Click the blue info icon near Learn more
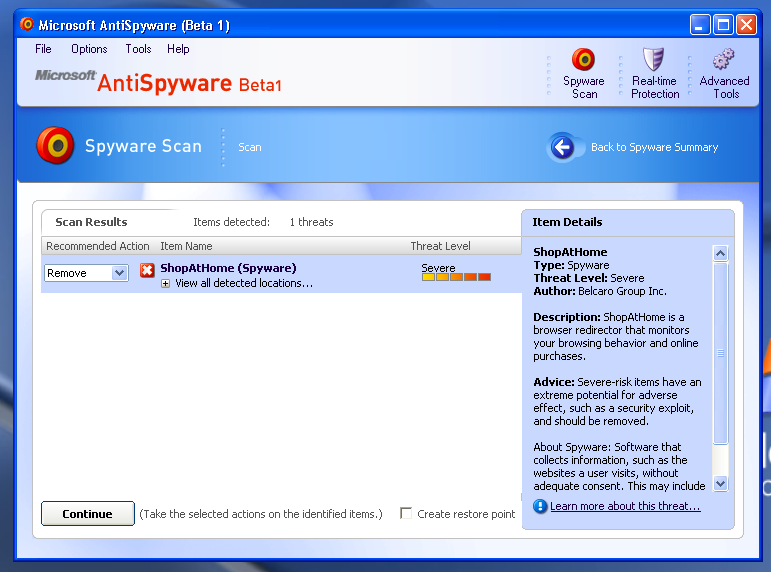Viewport: 771px width, 572px height. pos(540,506)
